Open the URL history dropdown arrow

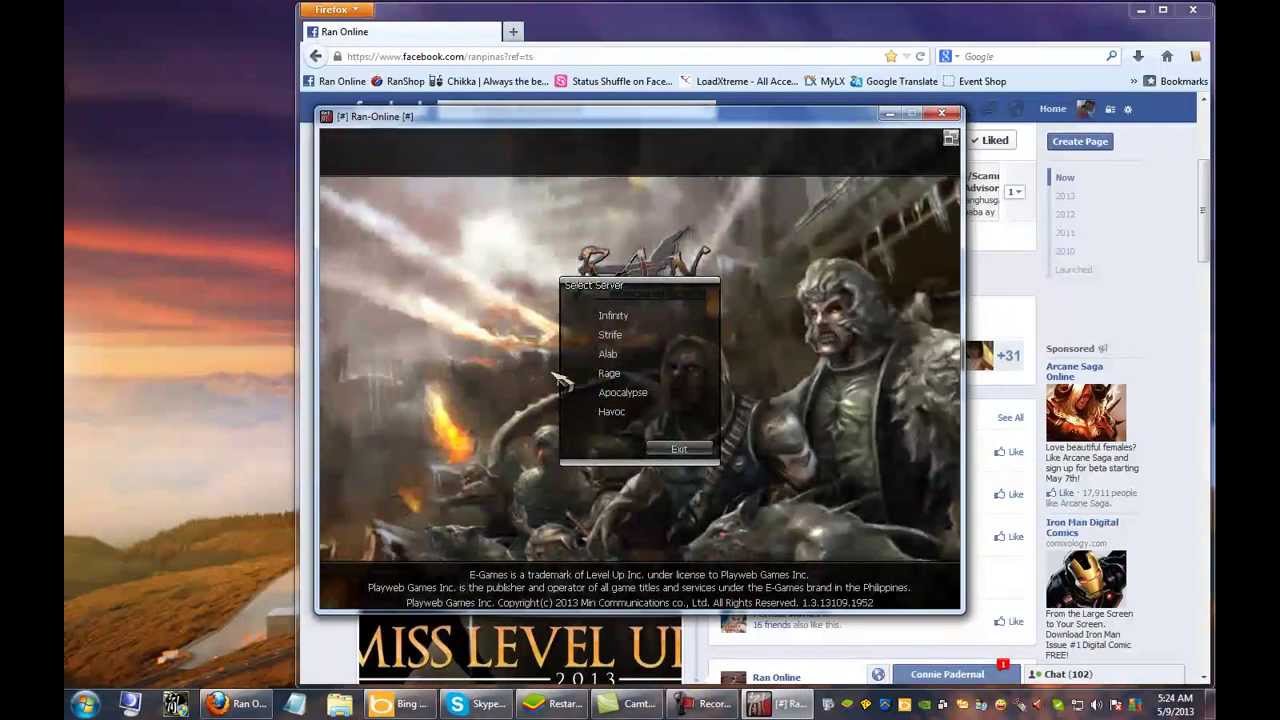click(906, 57)
